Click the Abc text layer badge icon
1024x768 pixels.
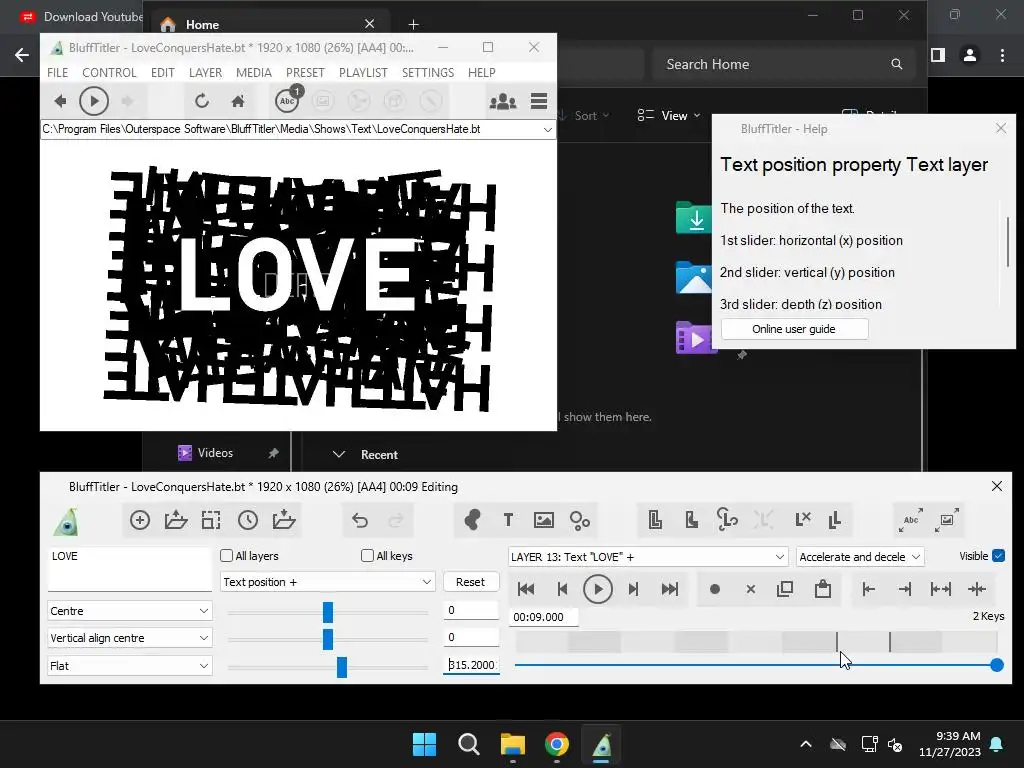tap(288, 100)
